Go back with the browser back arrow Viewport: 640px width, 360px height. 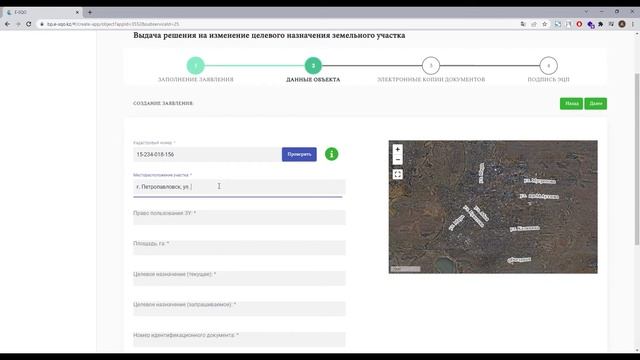tap(7, 24)
